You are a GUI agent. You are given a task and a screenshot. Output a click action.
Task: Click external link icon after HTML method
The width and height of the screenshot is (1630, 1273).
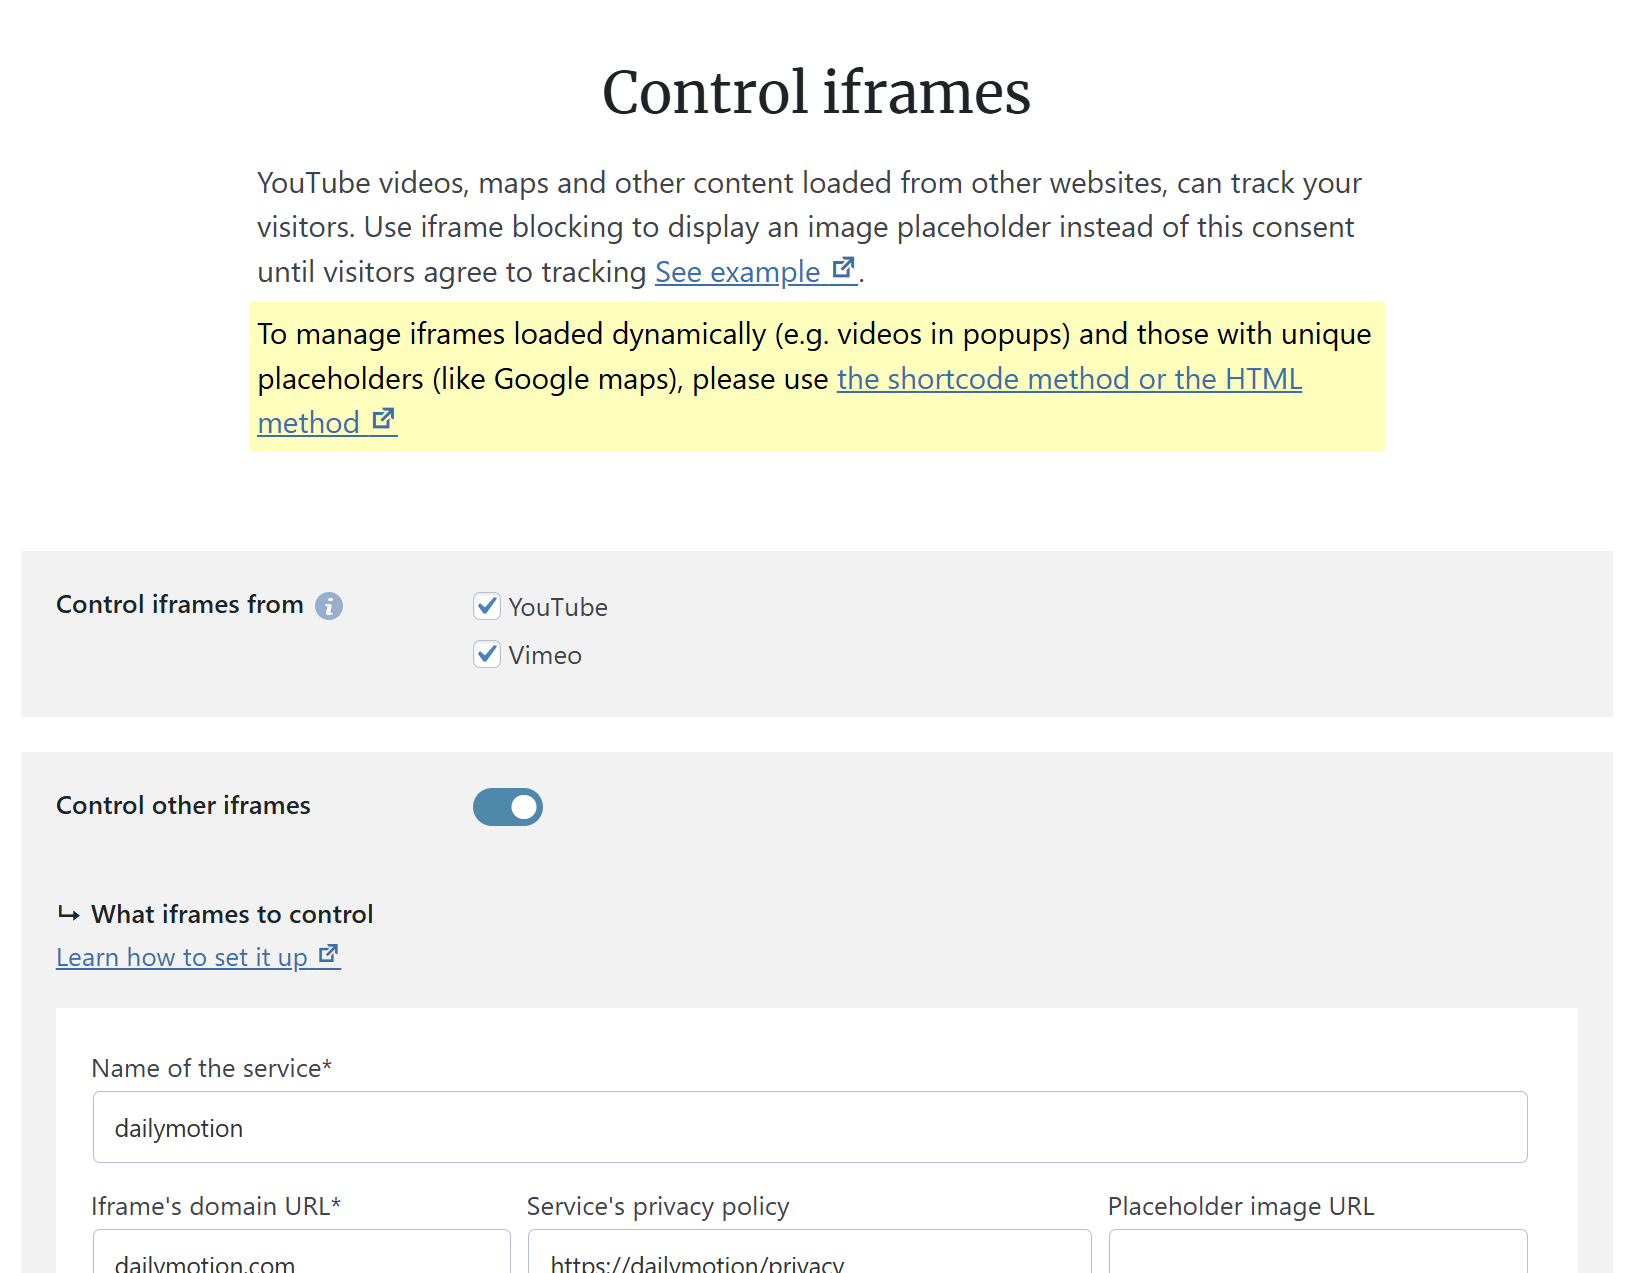(x=384, y=419)
